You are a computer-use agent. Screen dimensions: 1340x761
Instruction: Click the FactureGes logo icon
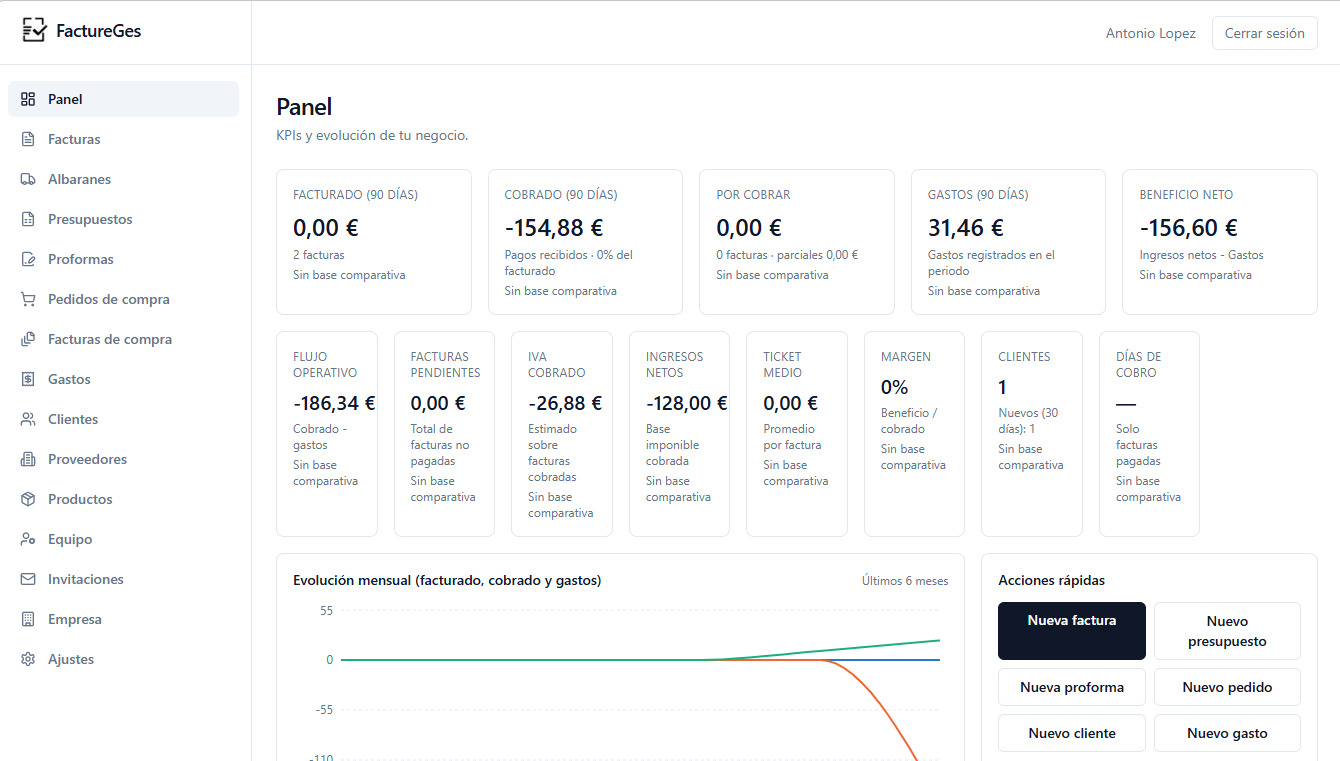click(34, 31)
